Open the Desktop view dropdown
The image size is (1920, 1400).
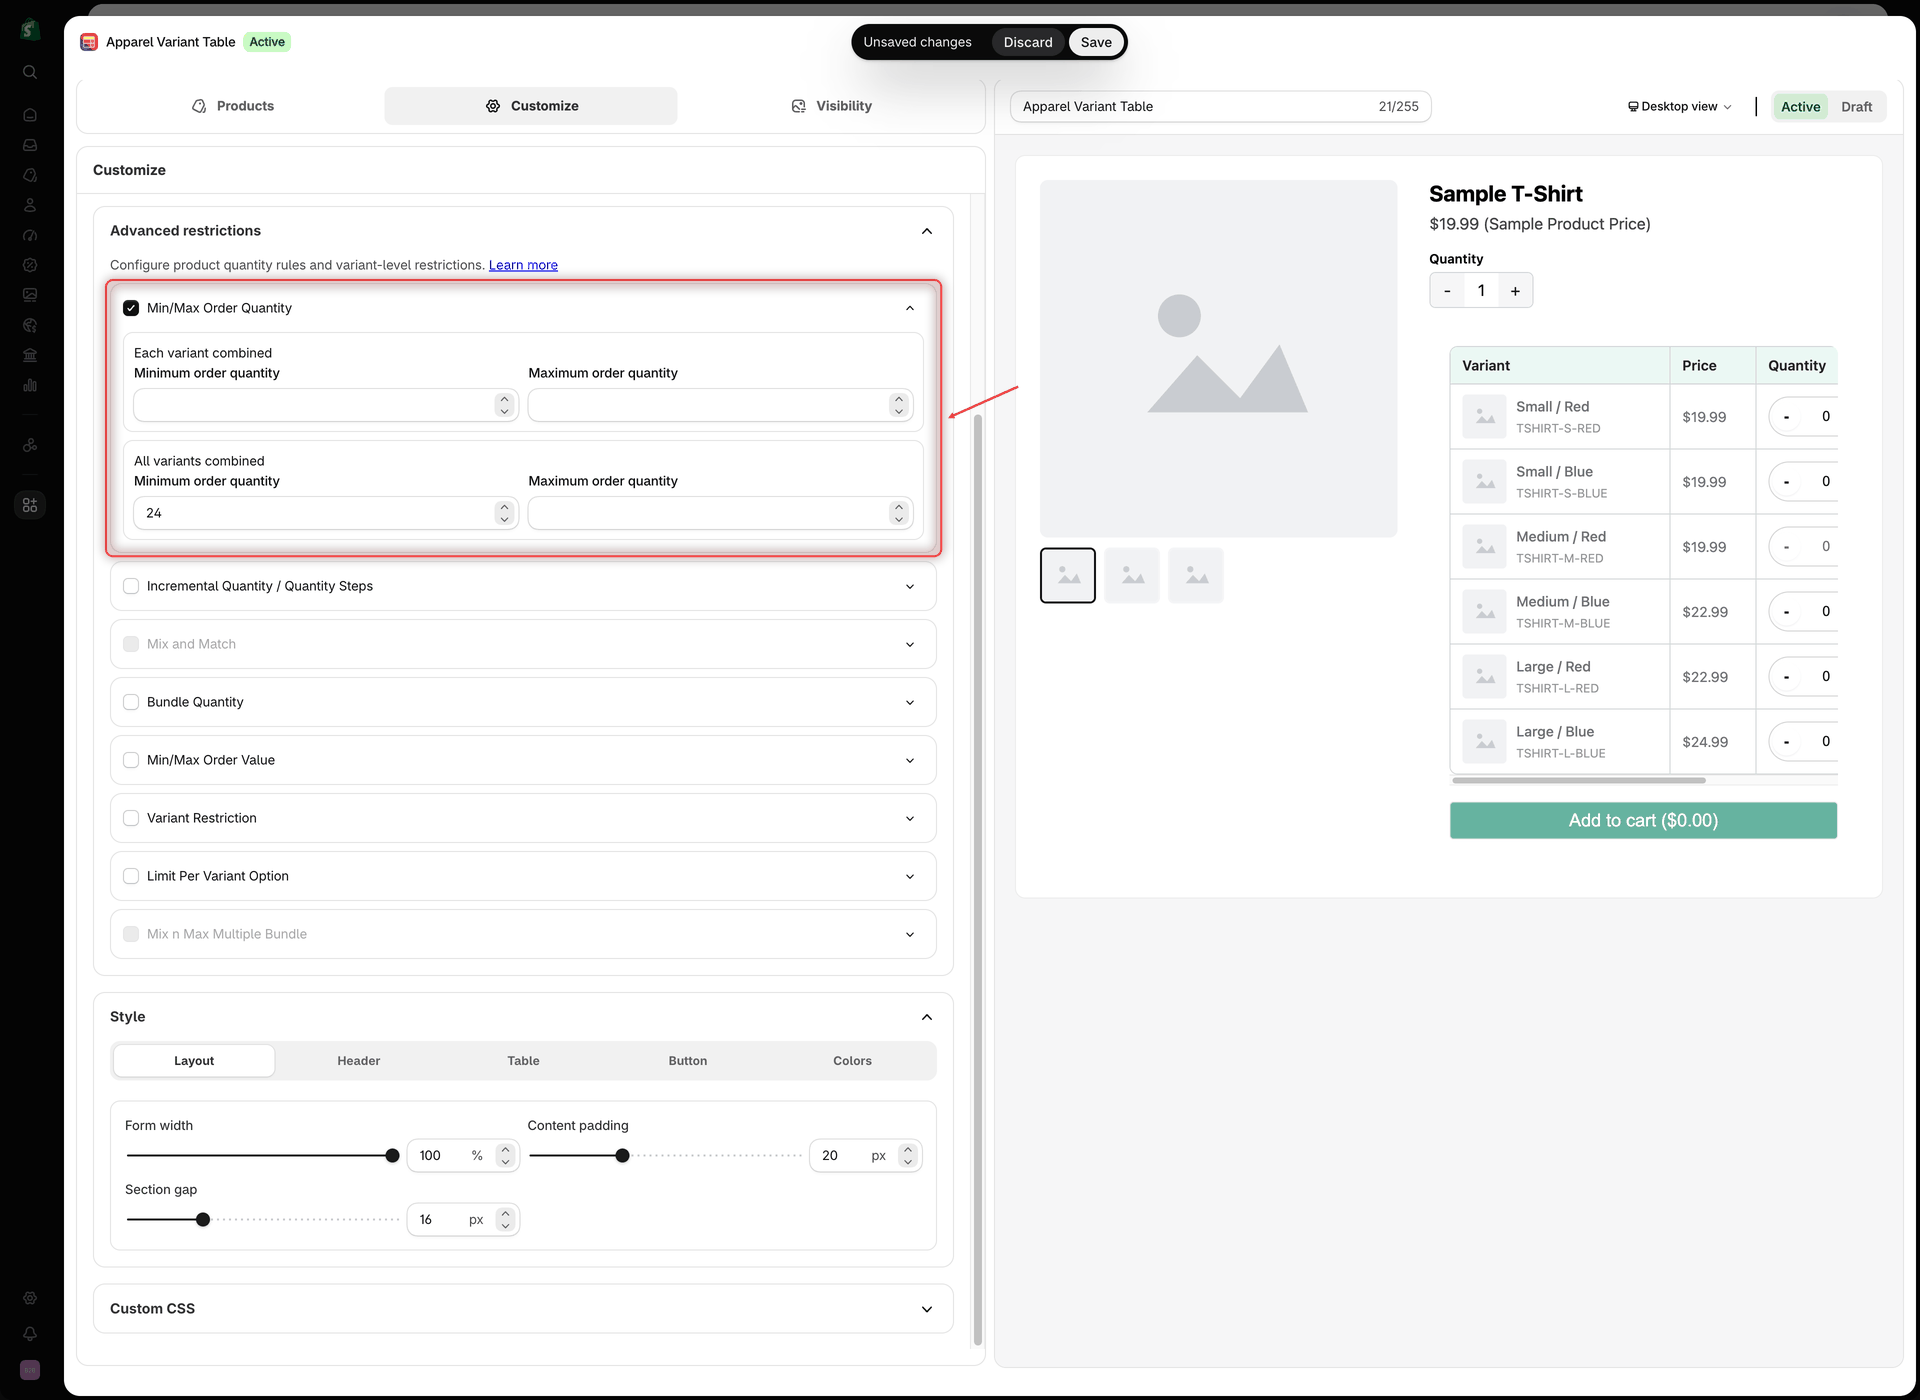[x=1680, y=107]
